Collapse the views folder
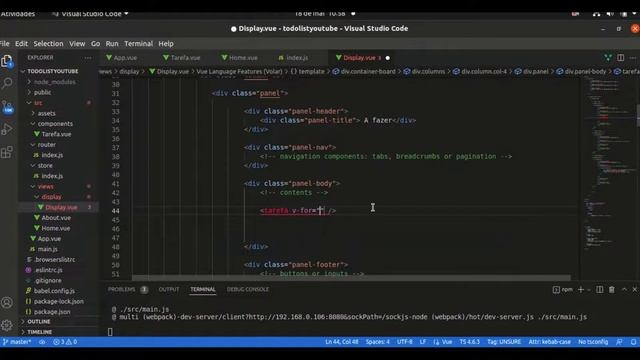This screenshot has width=640, height=360. click(46, 187)
